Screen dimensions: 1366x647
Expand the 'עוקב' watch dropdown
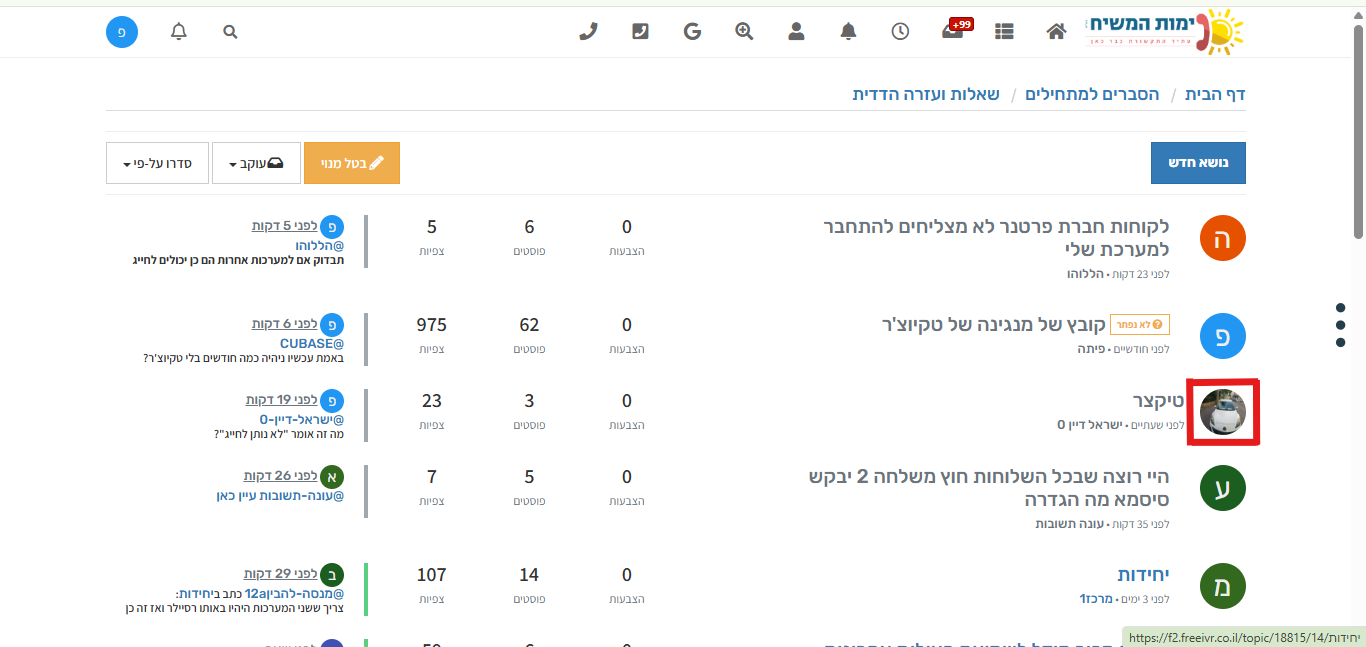(x=256, y=163)
